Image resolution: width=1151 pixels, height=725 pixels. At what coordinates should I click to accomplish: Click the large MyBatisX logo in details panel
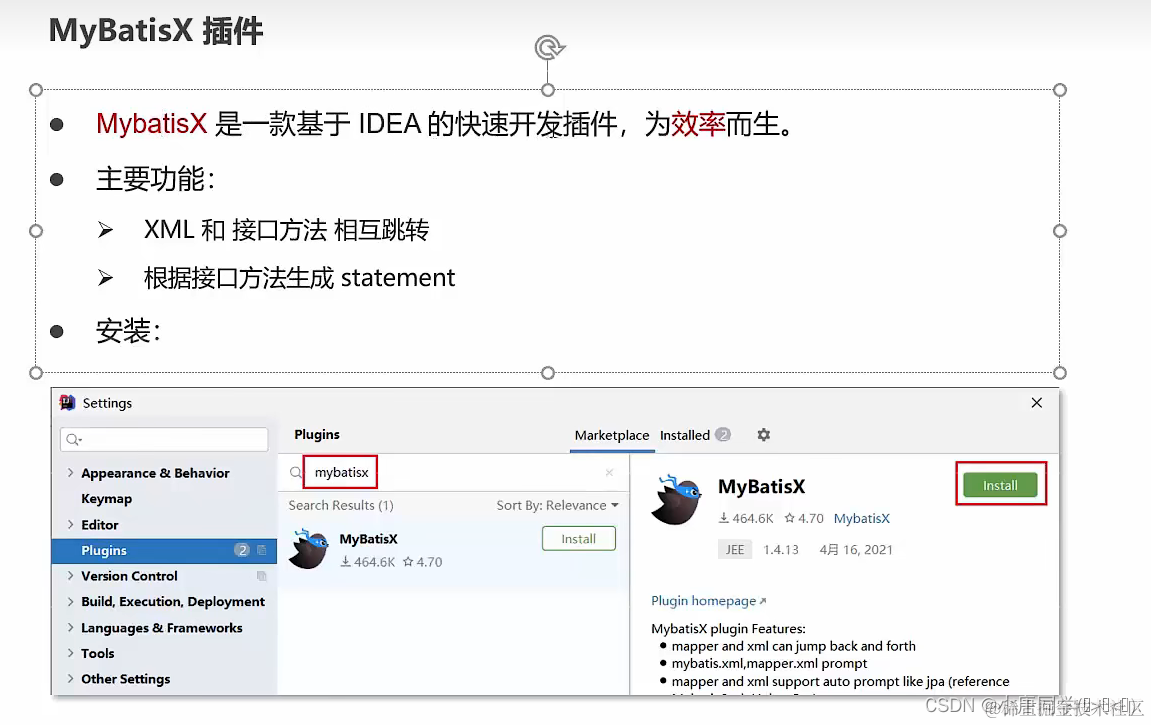tap(677, 500)
